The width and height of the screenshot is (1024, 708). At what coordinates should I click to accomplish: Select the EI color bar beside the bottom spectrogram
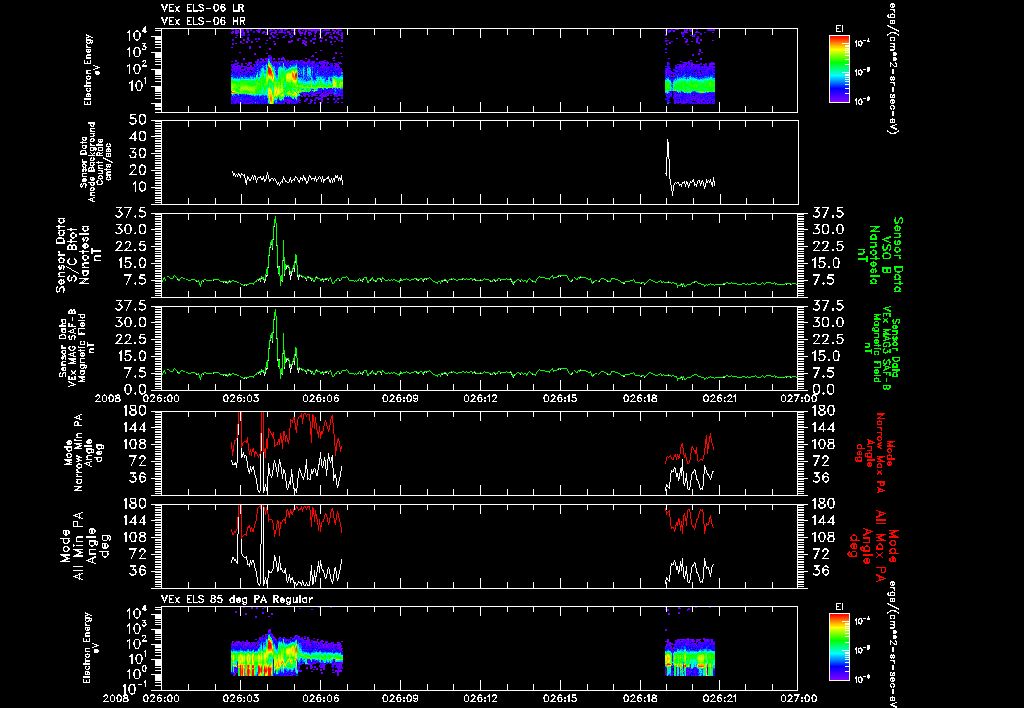(x=839, y=647)
